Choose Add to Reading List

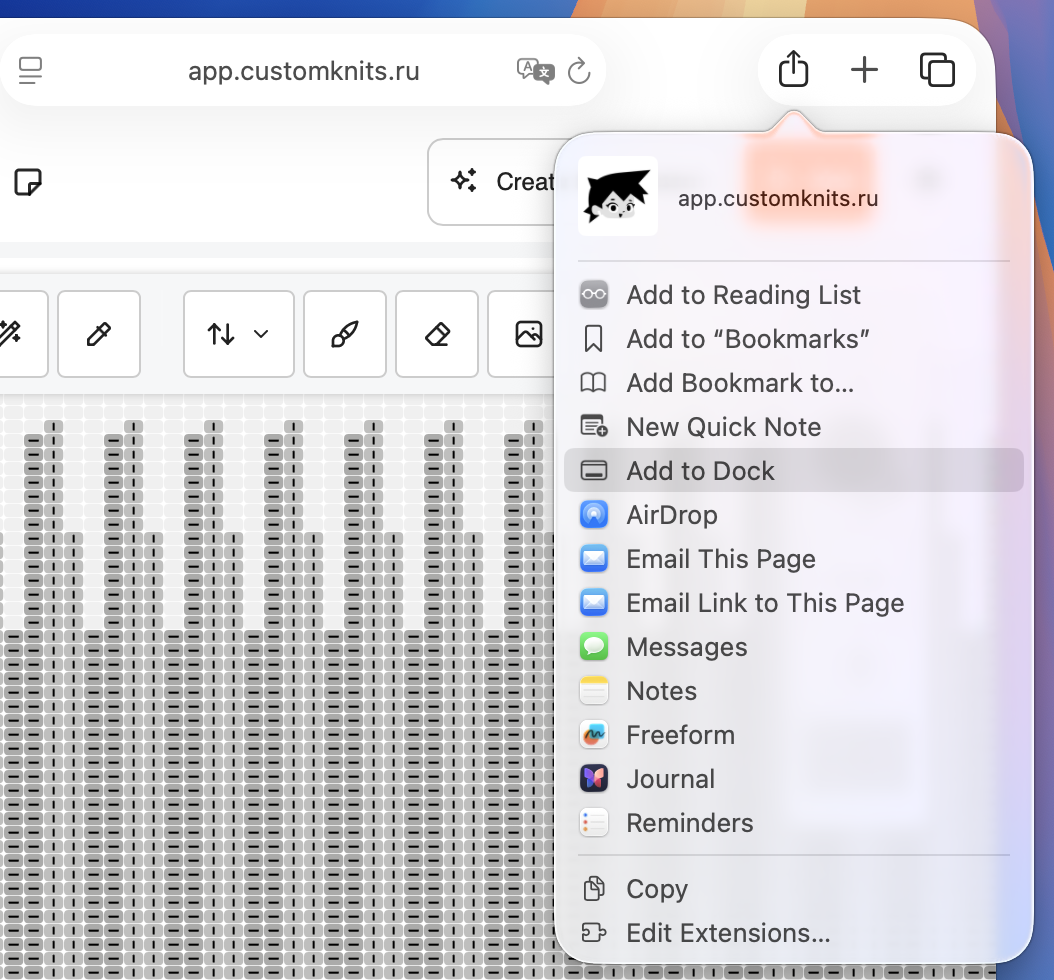click(743, 295)
